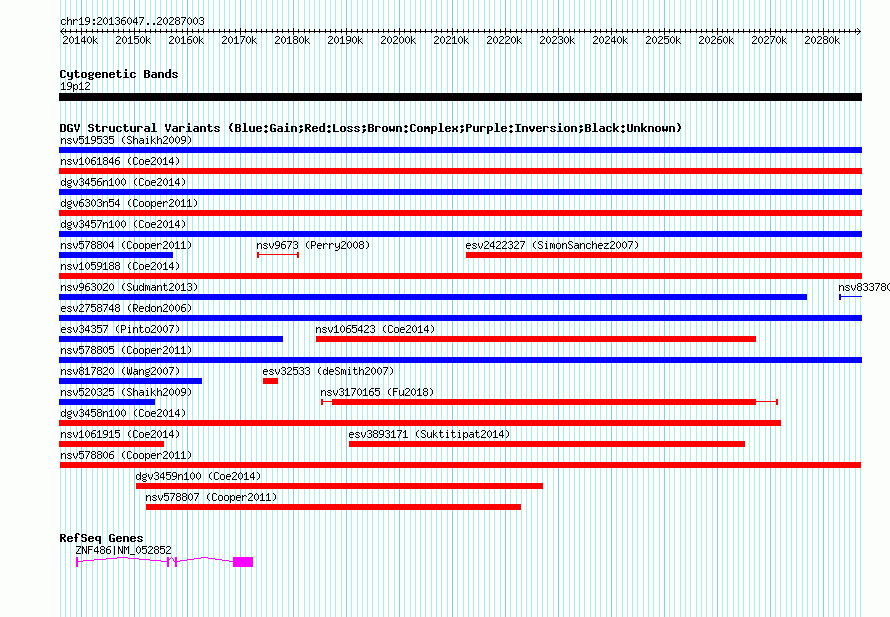Click the small red esv32533 bar
Screen dimensions: 890x617
click(270, 381)
